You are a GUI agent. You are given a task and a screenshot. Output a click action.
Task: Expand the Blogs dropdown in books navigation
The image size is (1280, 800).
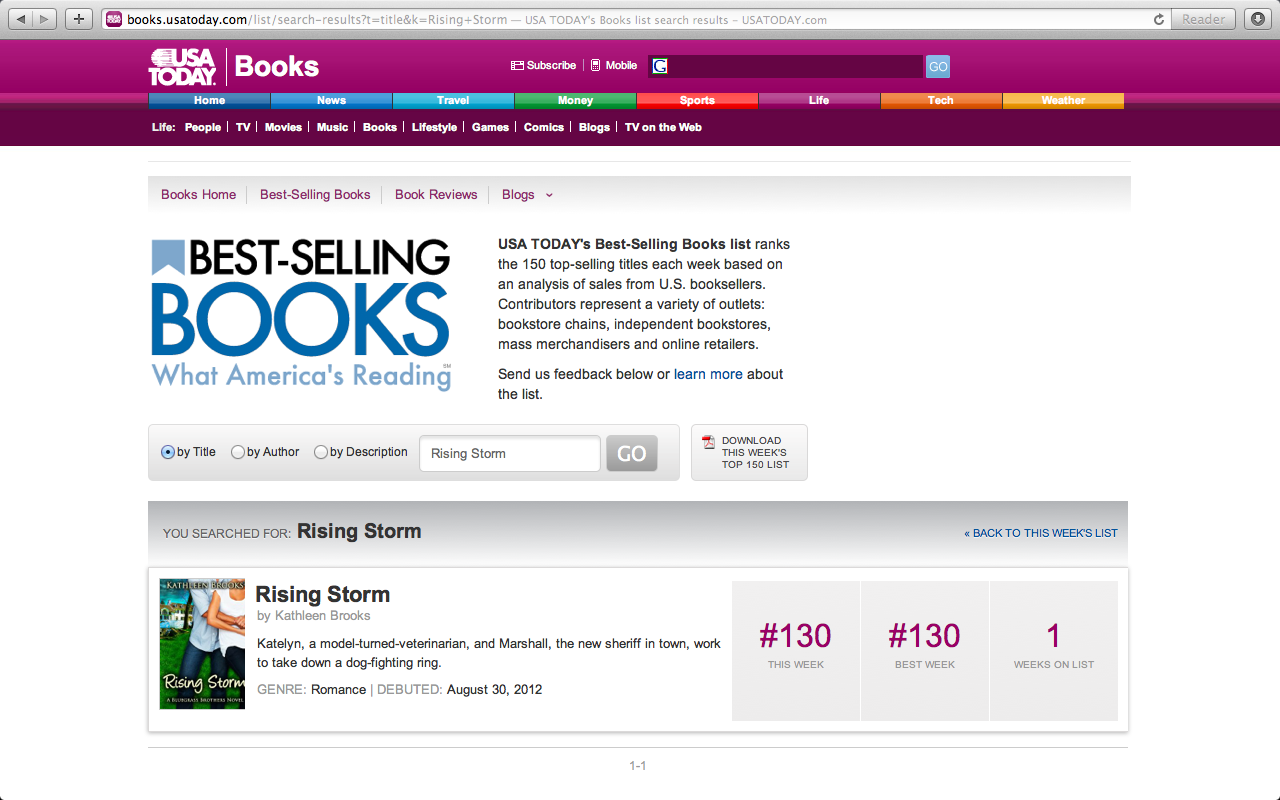click(527, 195)
